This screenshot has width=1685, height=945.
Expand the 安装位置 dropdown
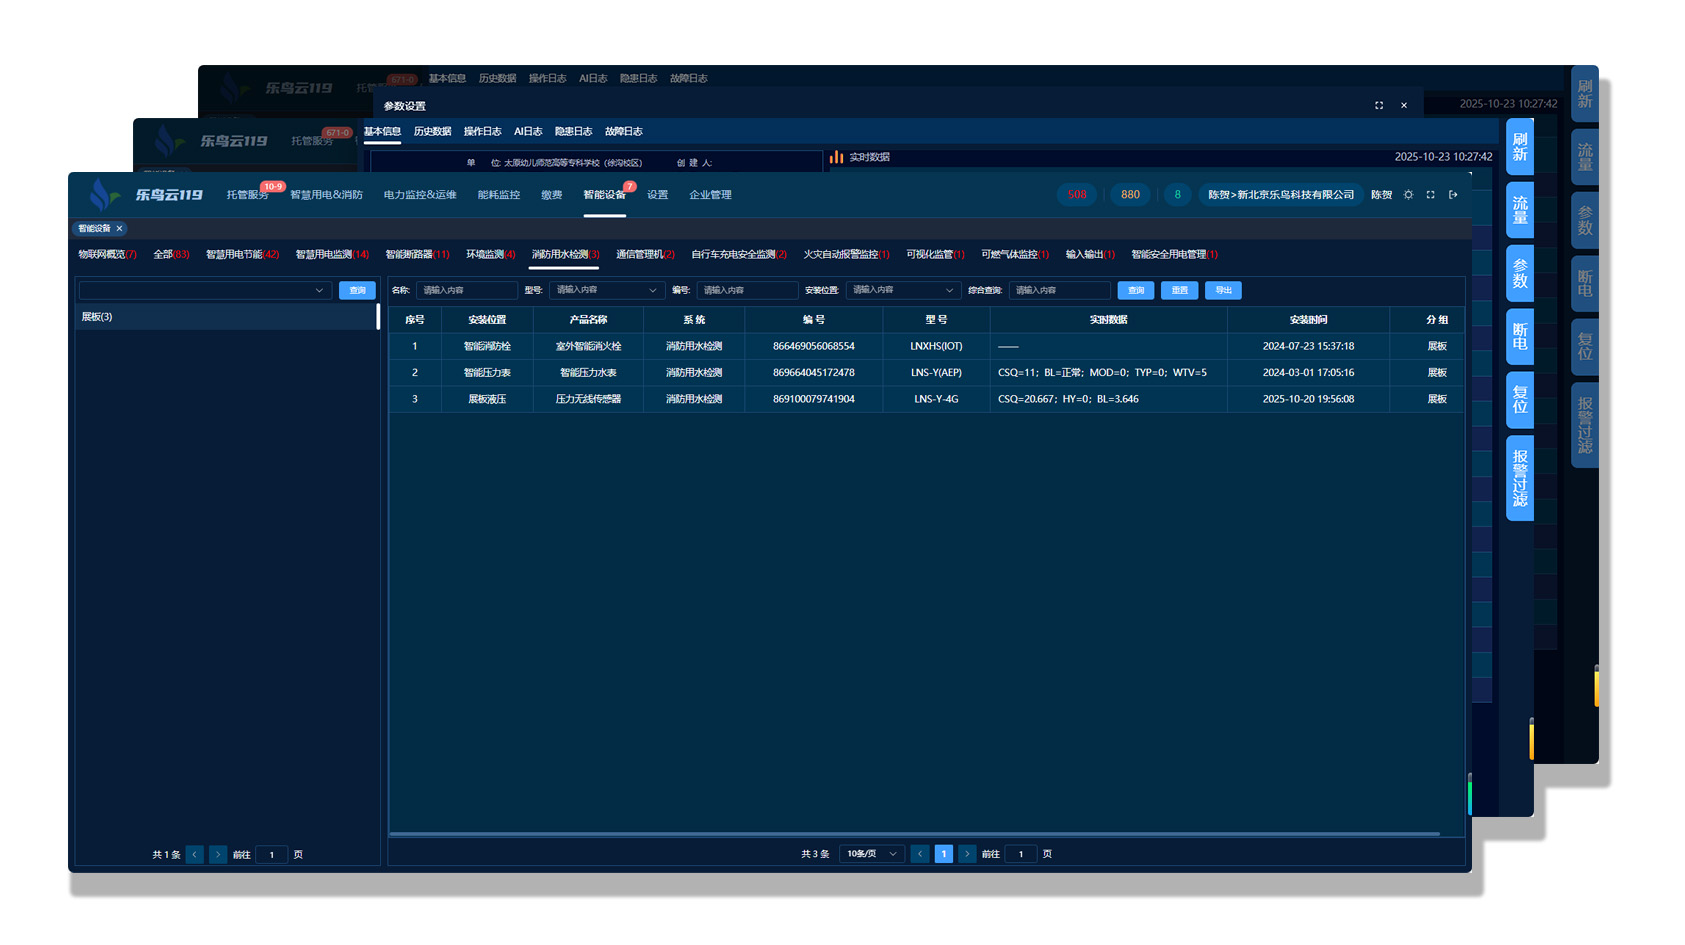pos(902,290)
